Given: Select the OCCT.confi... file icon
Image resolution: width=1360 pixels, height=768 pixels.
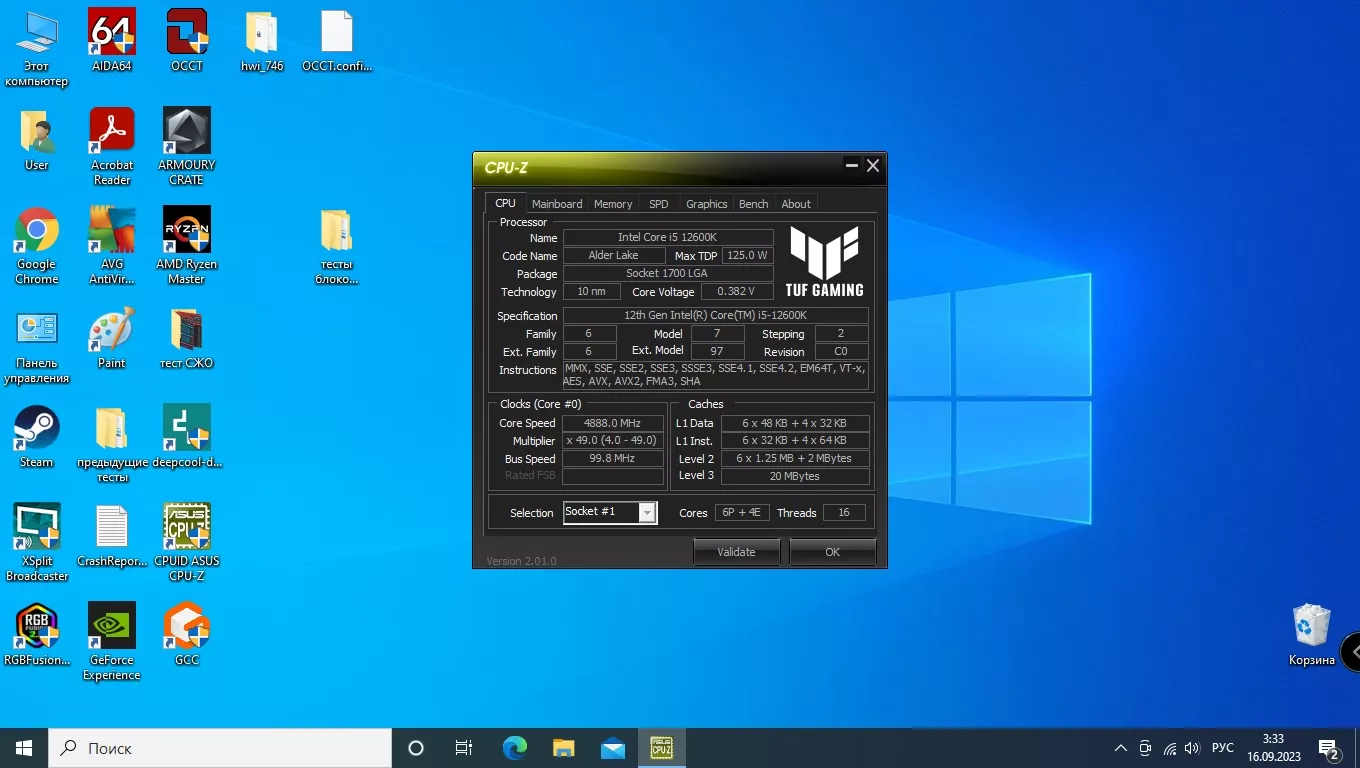Looking at the screenshot, I should coord(337,40).
